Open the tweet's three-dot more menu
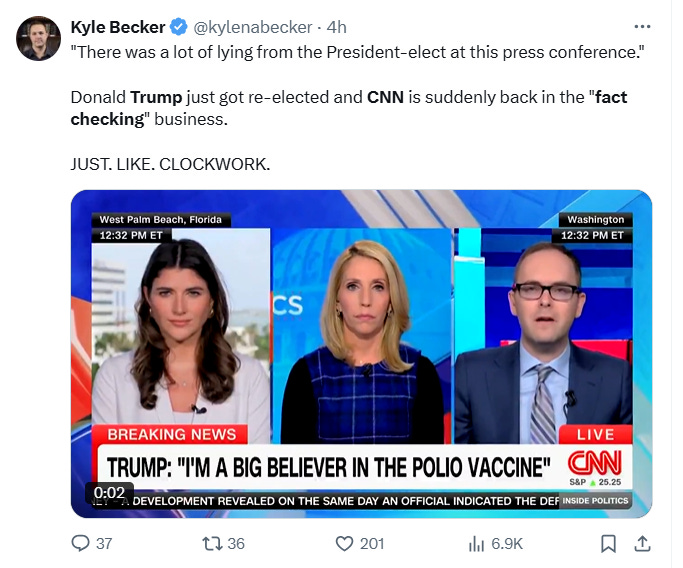 [642, 27]
